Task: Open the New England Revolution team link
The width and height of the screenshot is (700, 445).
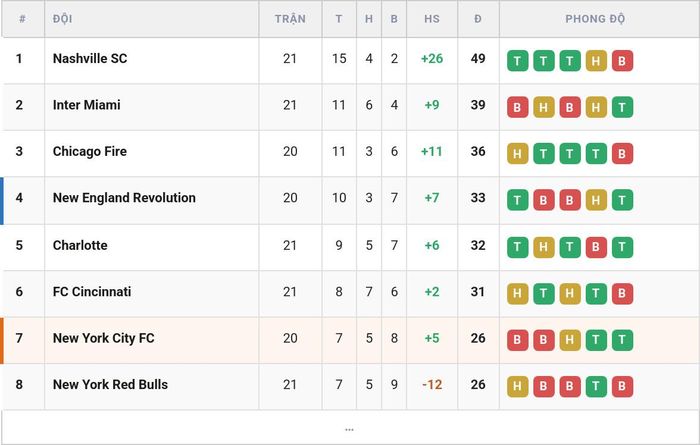Action: point(124,198)
